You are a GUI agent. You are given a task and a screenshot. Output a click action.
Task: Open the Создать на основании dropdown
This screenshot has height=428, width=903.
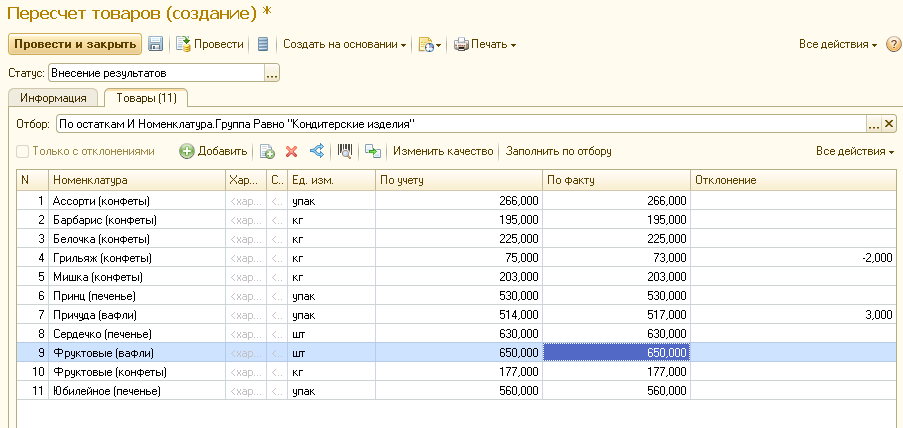click(x=344, y=44)
